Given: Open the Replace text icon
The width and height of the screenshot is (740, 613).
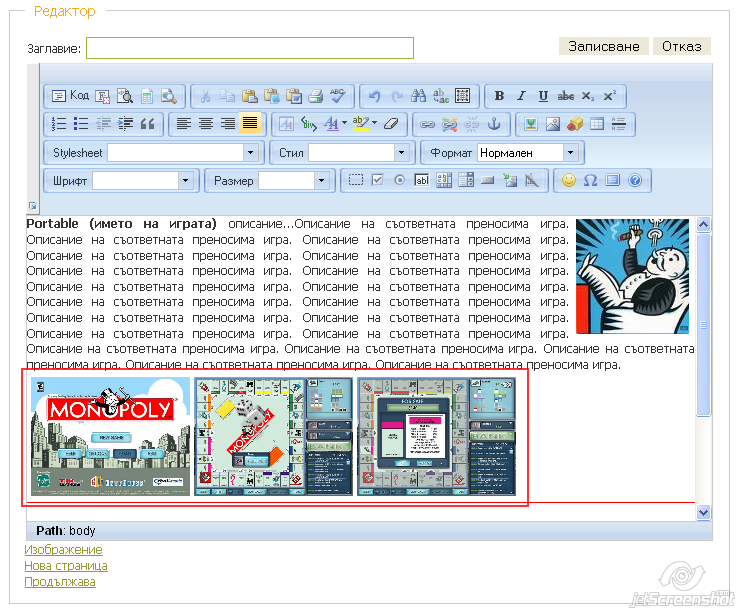Looking at the screenshot, I should (441, 96).
